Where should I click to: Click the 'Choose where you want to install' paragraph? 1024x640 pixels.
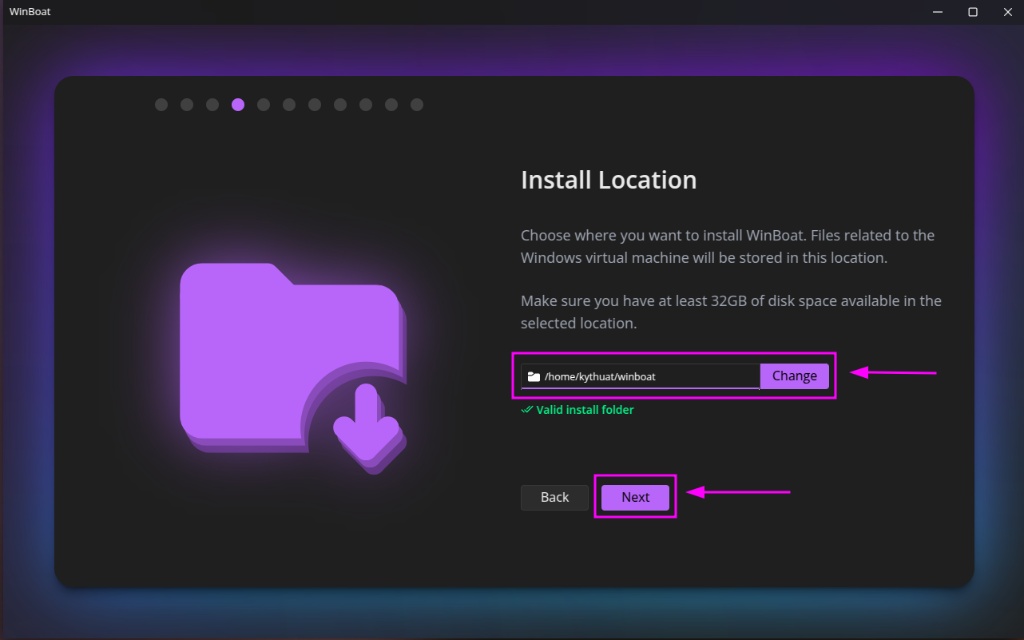728,246
